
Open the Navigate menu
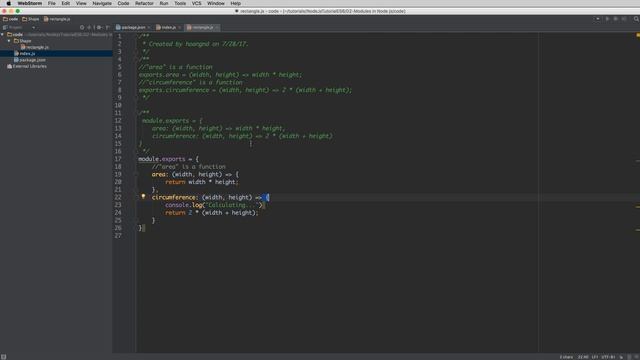[x=102, y=3]
